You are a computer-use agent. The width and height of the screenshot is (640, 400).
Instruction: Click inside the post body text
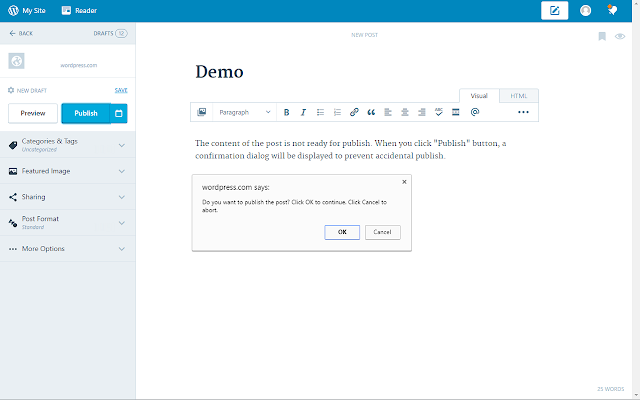pos(350,149)
